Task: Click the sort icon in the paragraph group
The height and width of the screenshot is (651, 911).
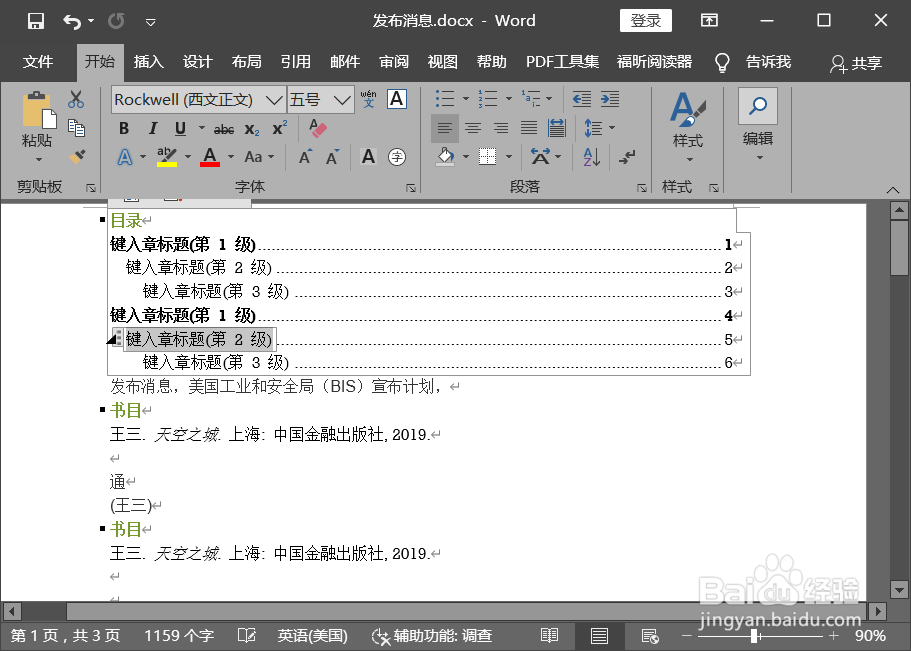Action: [x=591, y=157]
